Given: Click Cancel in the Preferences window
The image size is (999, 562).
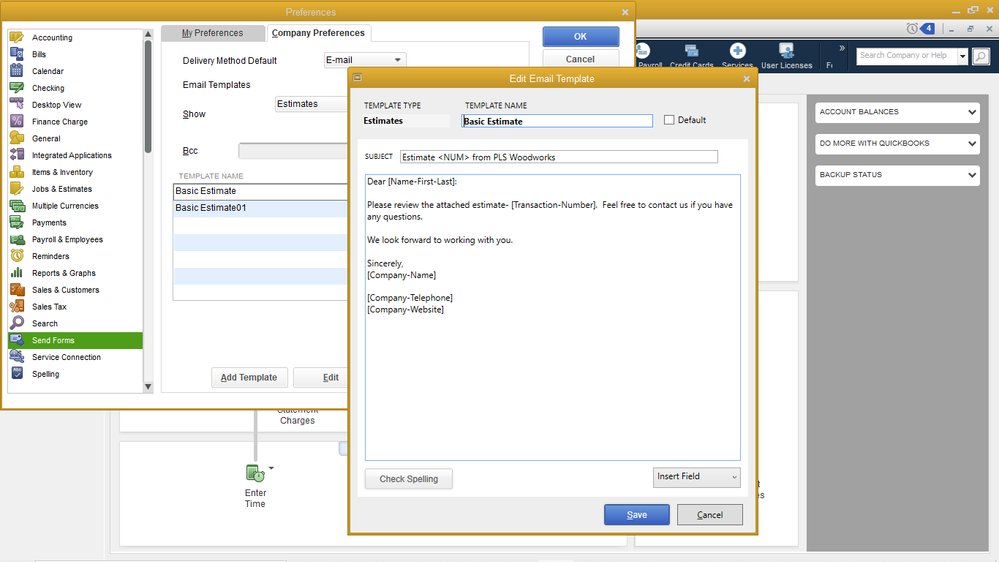Looking at the screenshot, I should tap(580, 59).
